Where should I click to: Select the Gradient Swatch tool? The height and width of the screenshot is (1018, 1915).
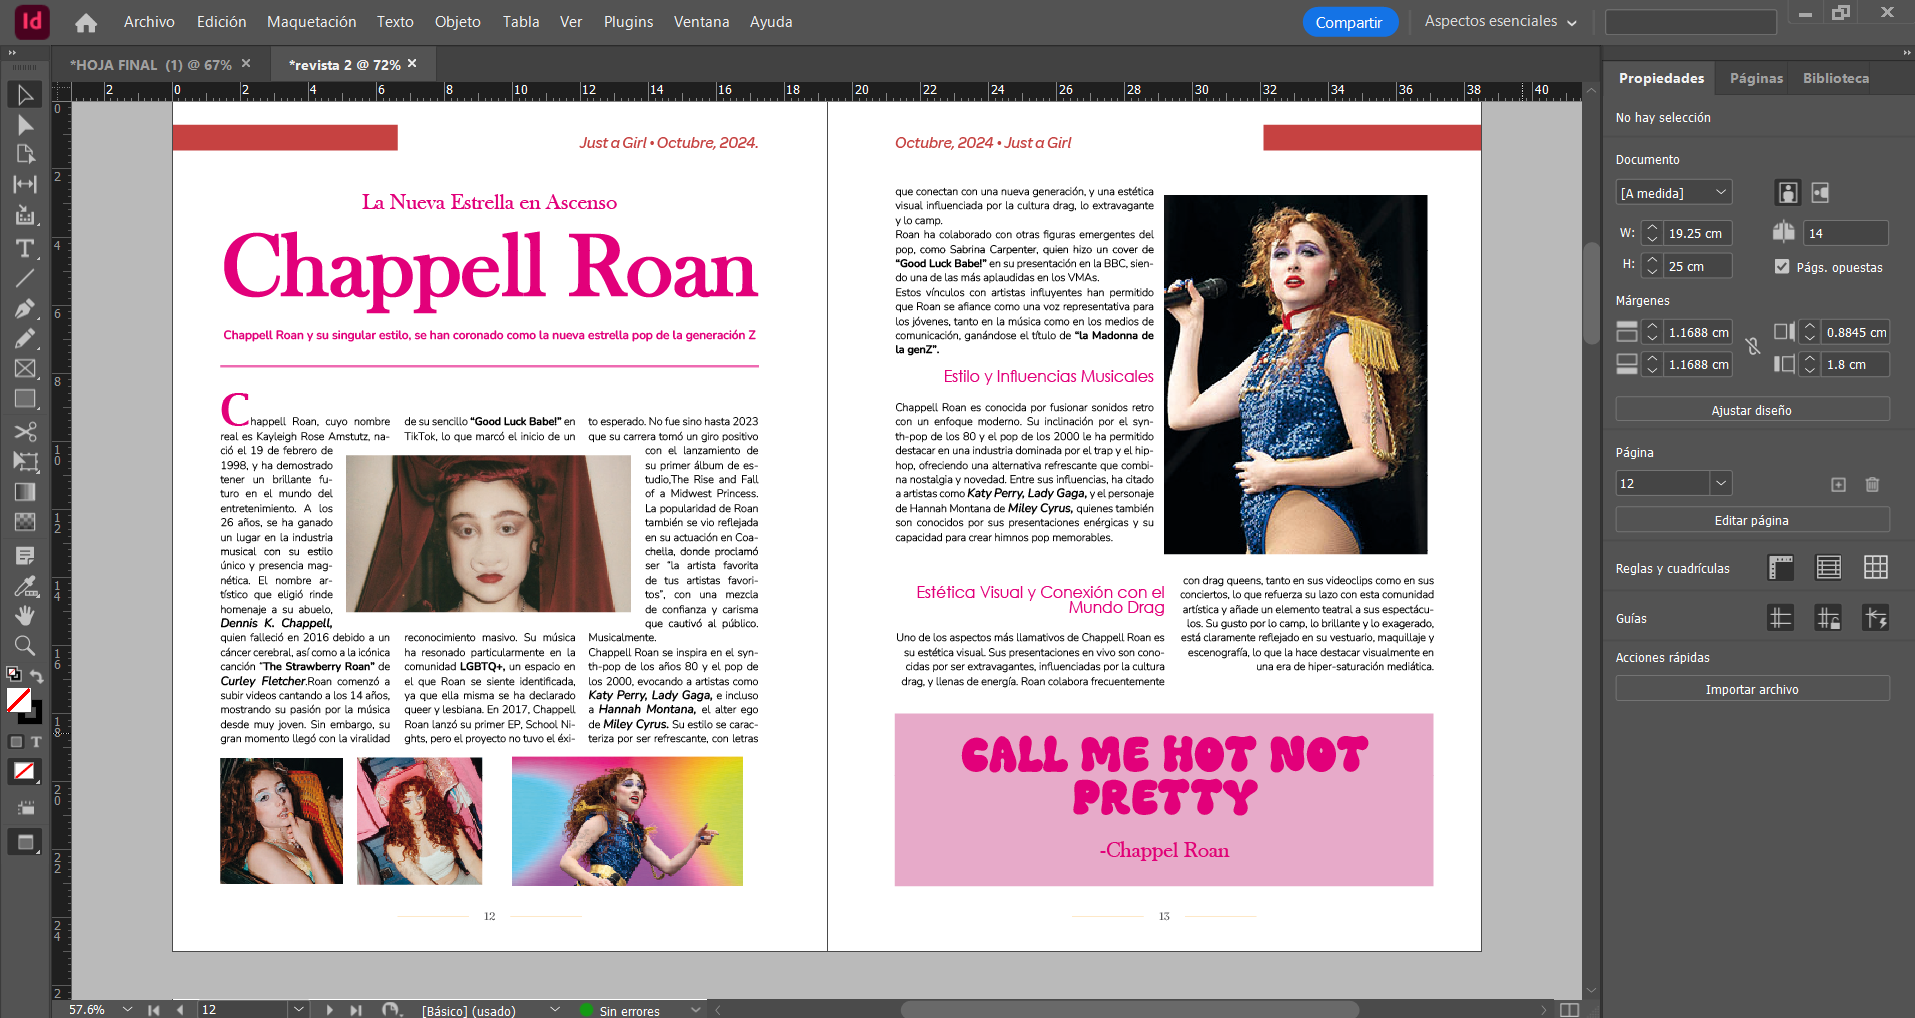[x=25, y=492]
